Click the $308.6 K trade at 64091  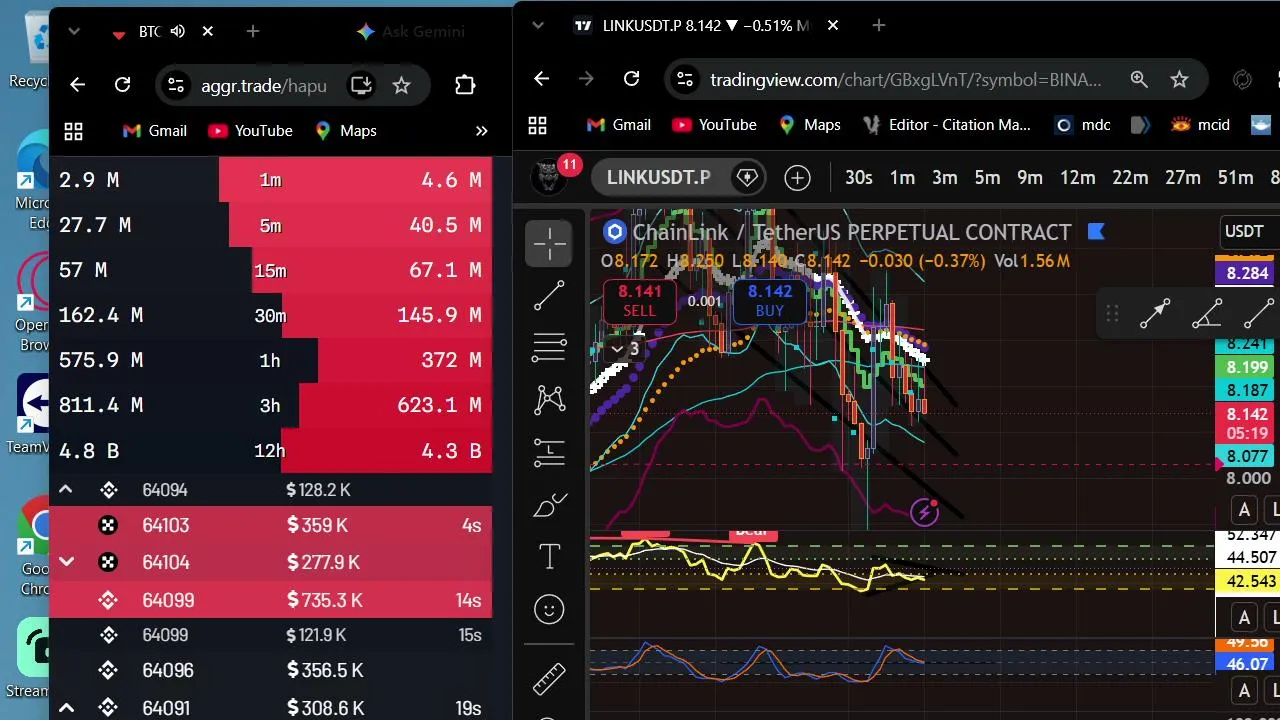coord(270,708)
